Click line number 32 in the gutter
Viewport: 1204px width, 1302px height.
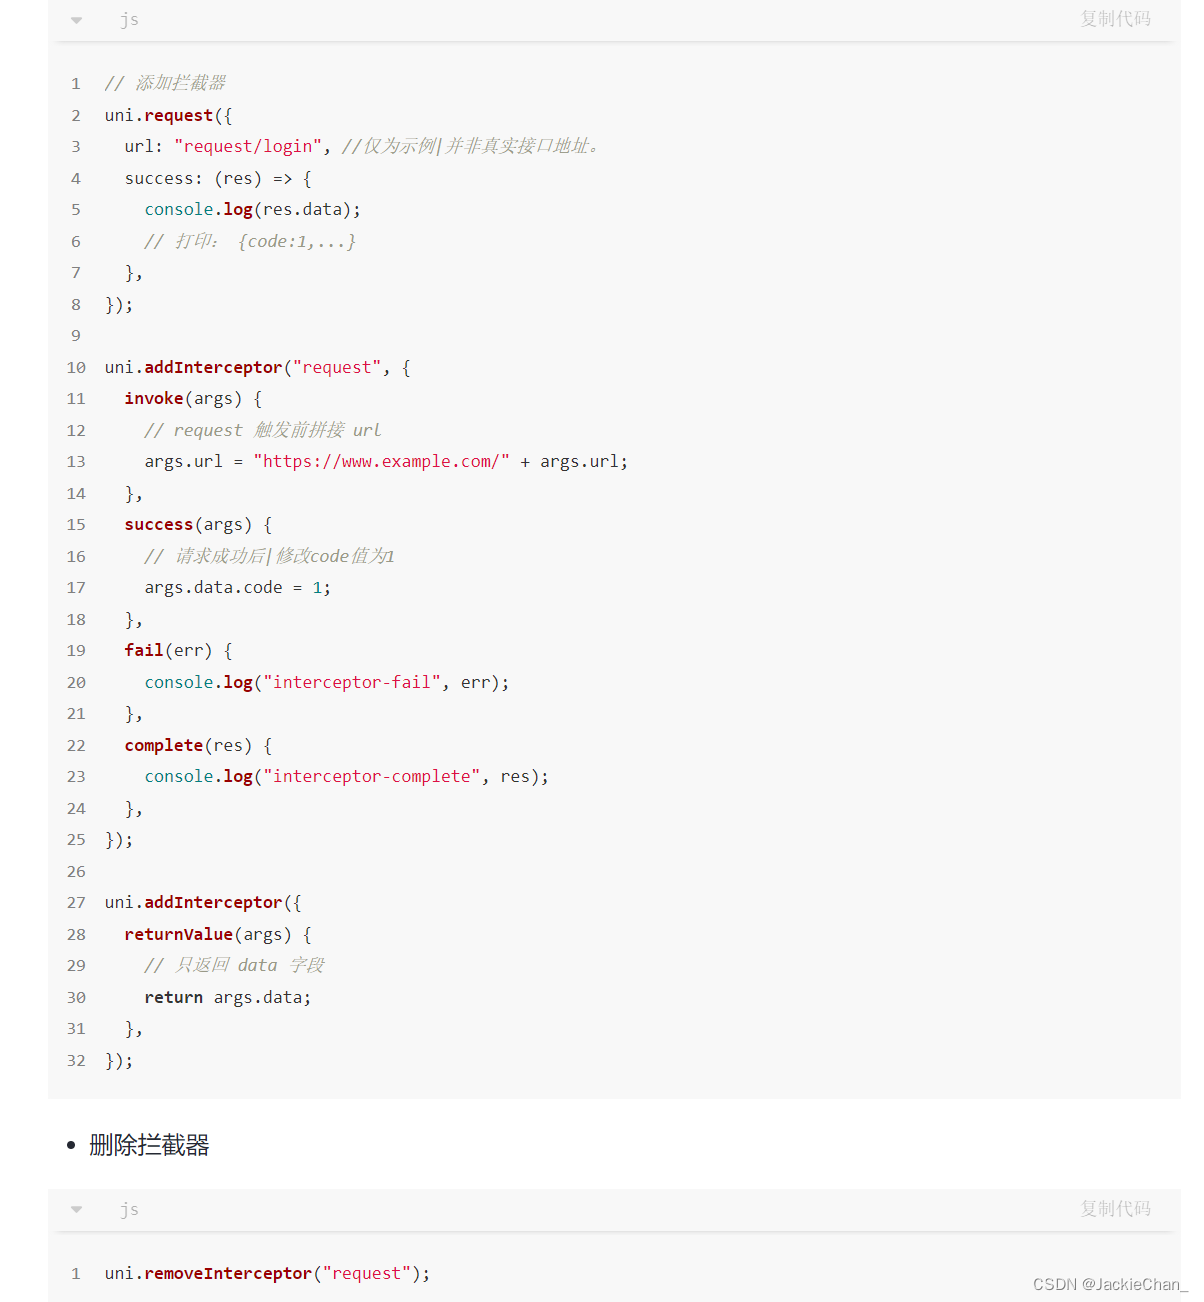(x=76, y=1061)
